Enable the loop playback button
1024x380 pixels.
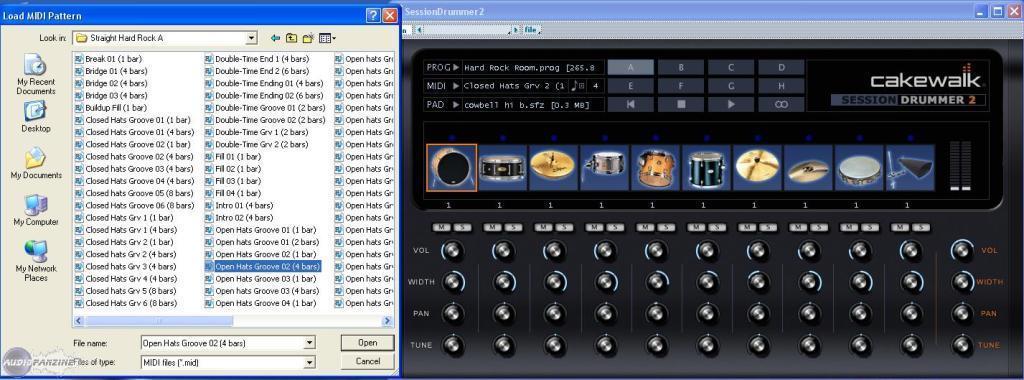click(x=781, y=104)
